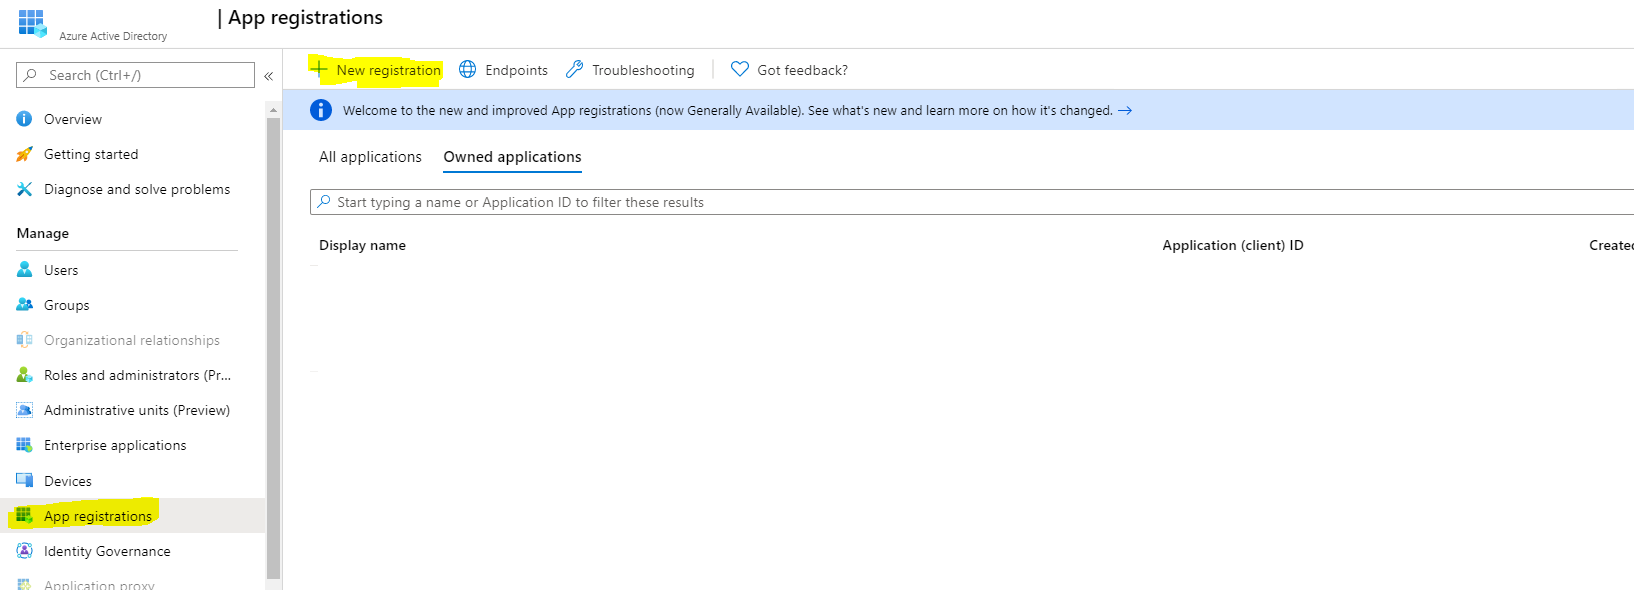Click the Groups people icon
Viewport: 1634px width, 590px height.
24,305
